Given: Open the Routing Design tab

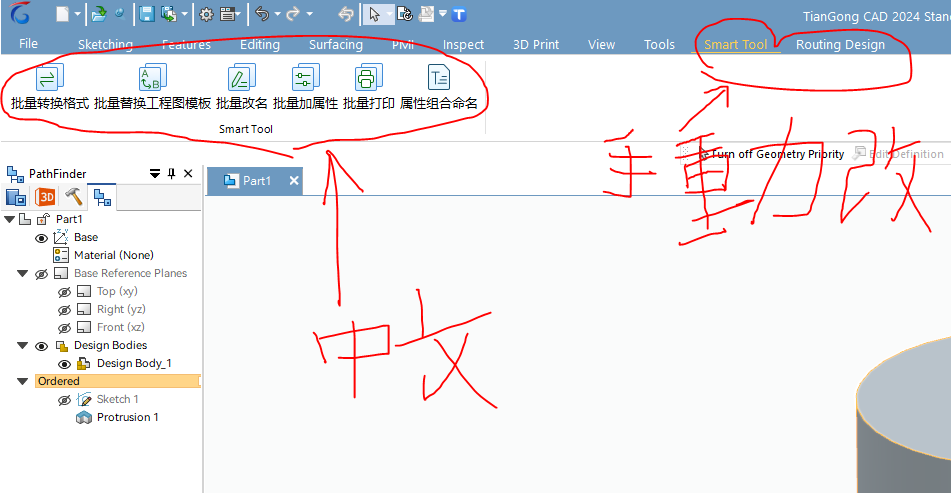Looking at the screenshot, I should (840, 44).
